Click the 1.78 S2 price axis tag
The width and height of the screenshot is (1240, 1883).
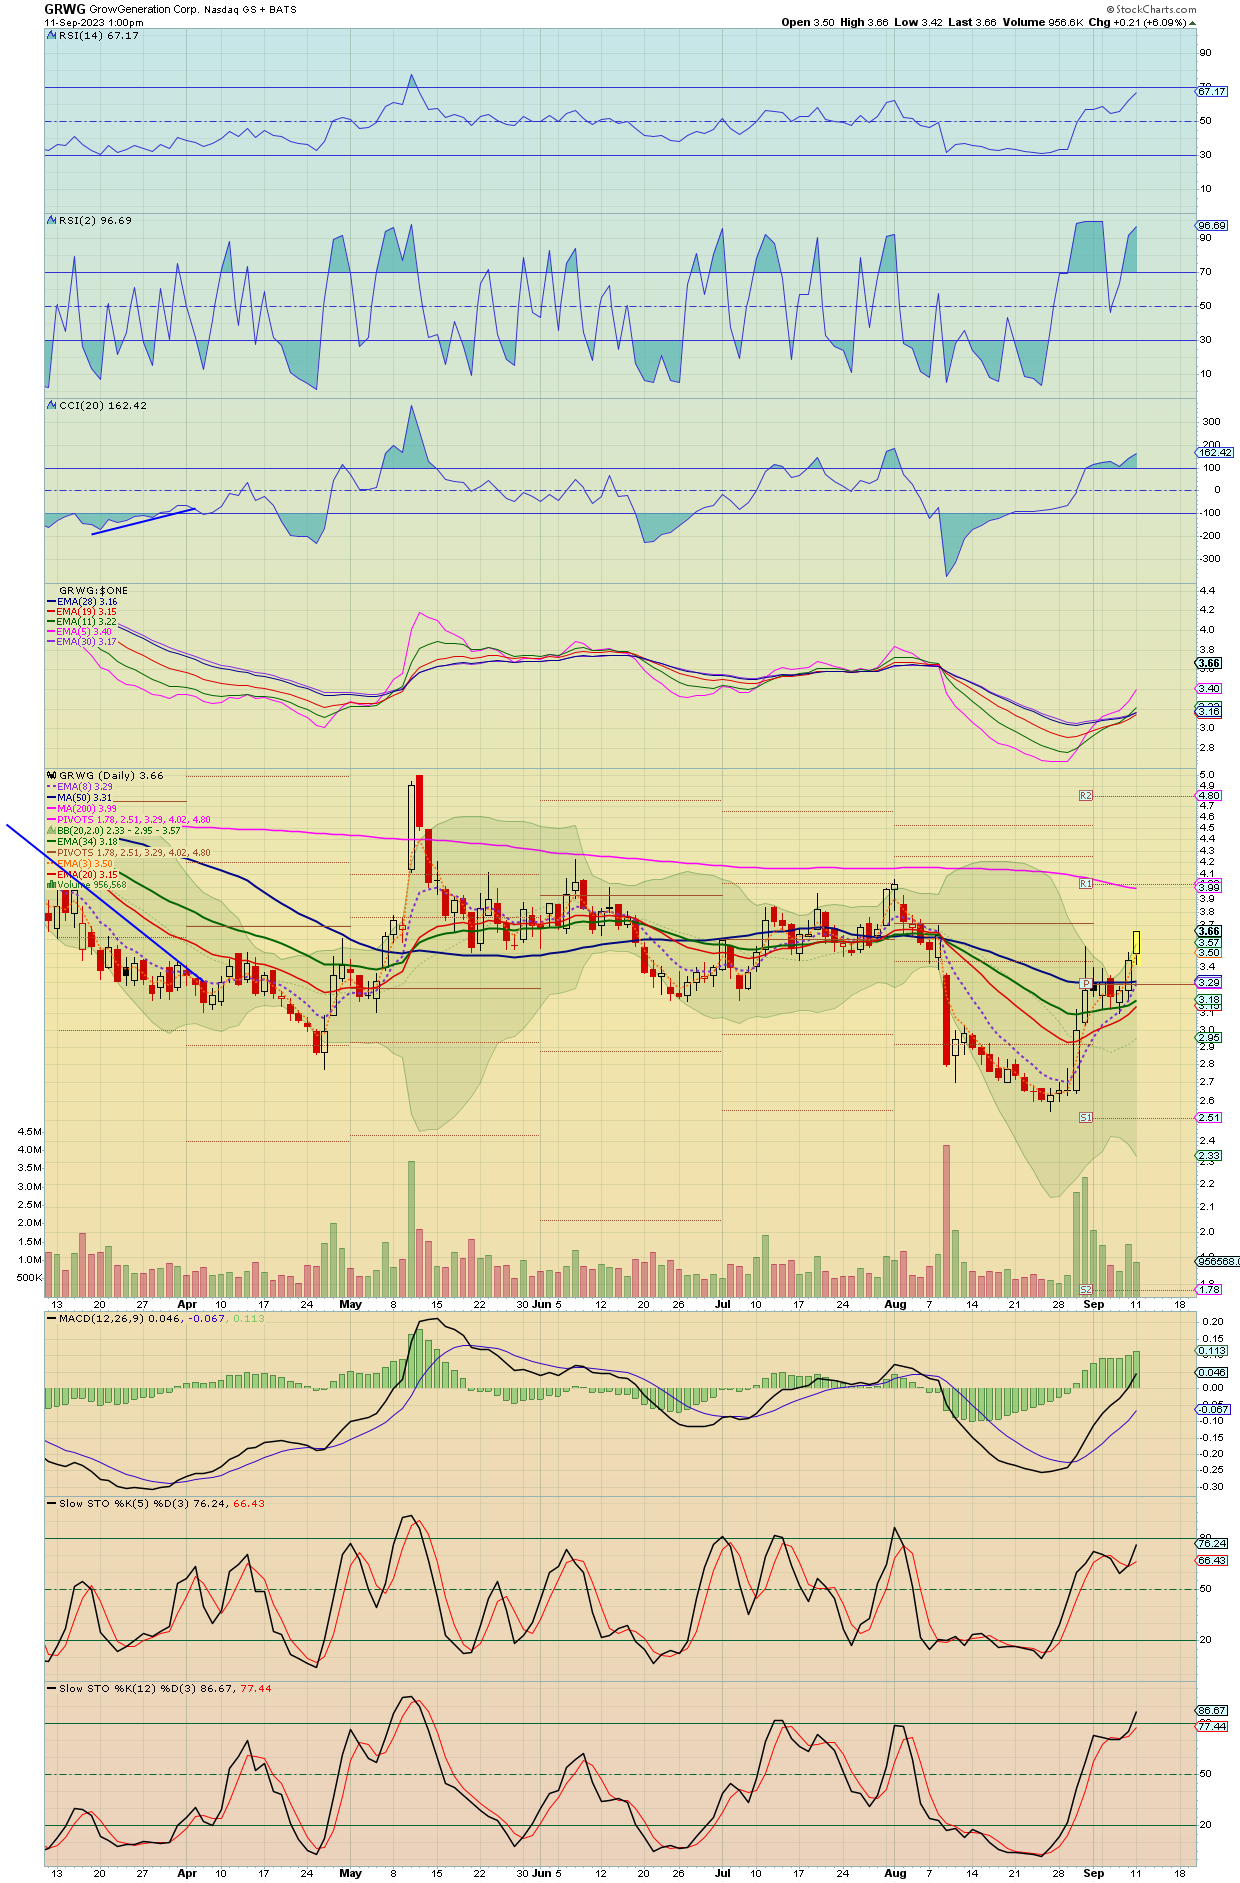1209,1289
